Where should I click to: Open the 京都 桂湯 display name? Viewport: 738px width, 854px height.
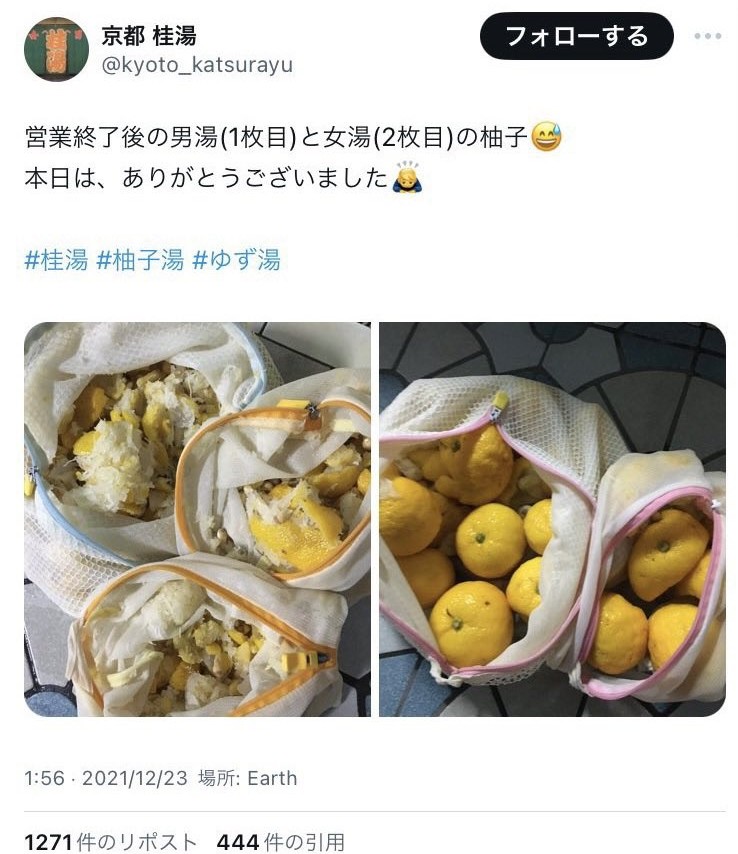tap(149, 36)
